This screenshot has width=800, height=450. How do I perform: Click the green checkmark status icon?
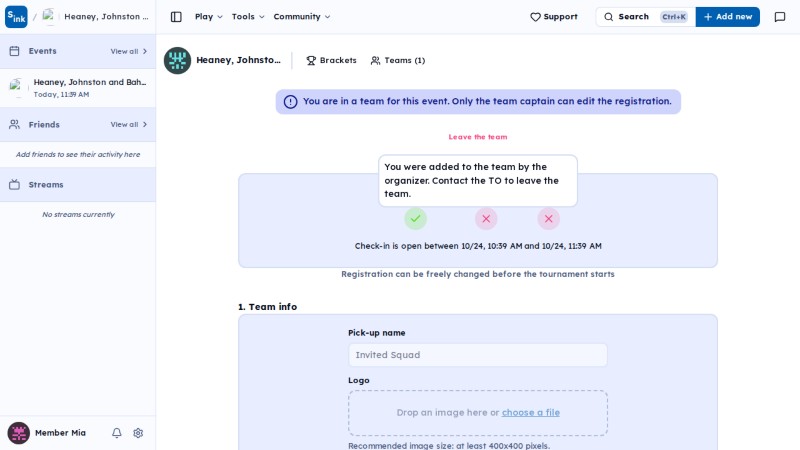415,219
